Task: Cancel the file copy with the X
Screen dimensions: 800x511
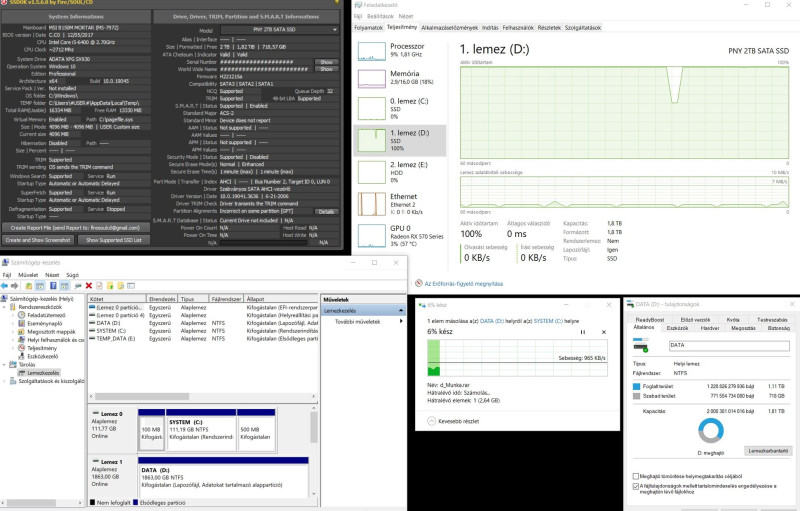Action: [604, 332]
